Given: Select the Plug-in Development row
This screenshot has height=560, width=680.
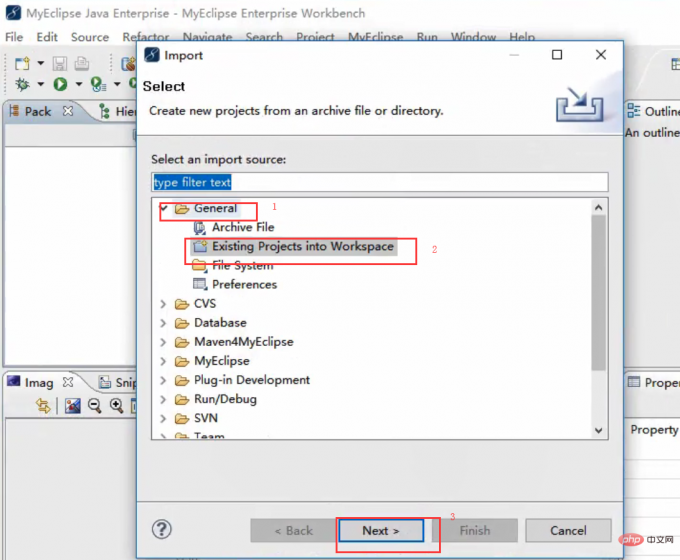Looking at the screenshot, I should tap(252, 380).
